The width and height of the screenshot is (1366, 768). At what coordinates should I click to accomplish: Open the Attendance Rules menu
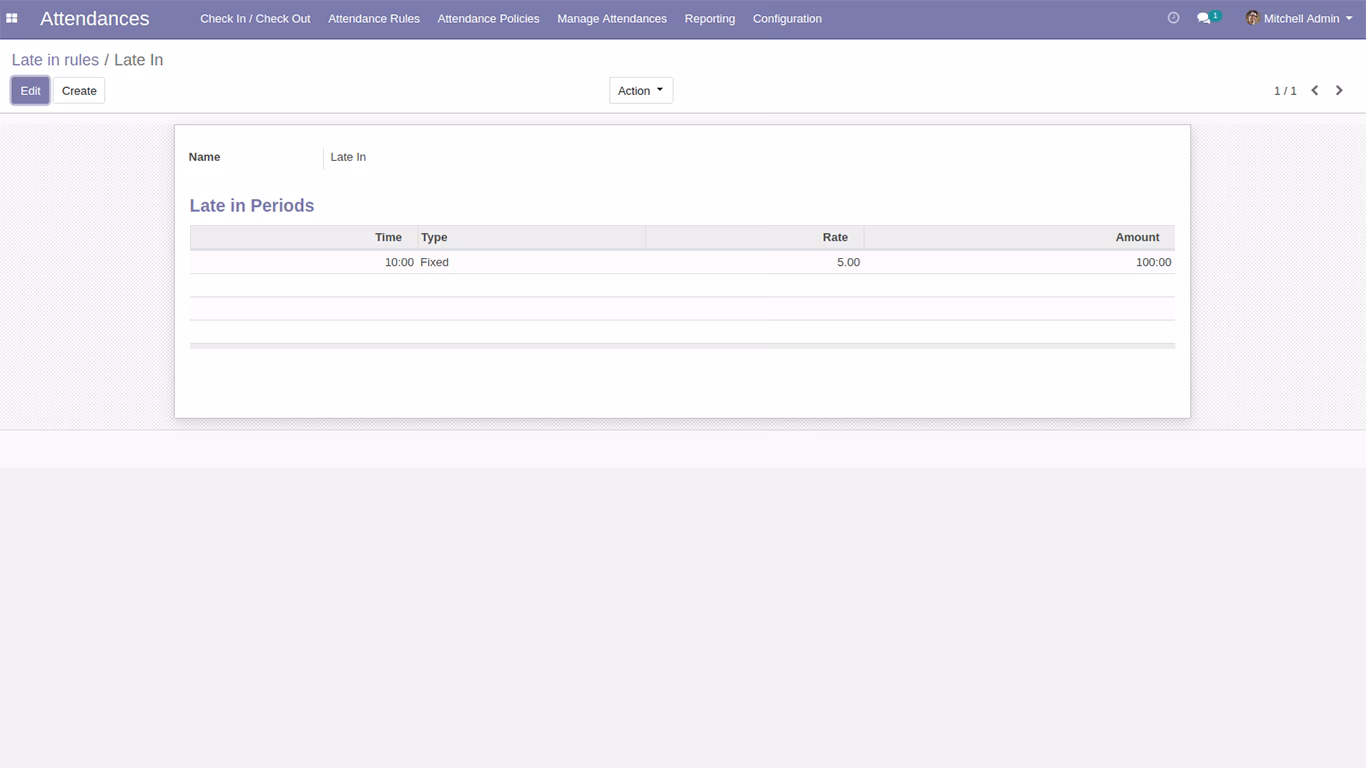pyautogui.click(x=374, y=18)
